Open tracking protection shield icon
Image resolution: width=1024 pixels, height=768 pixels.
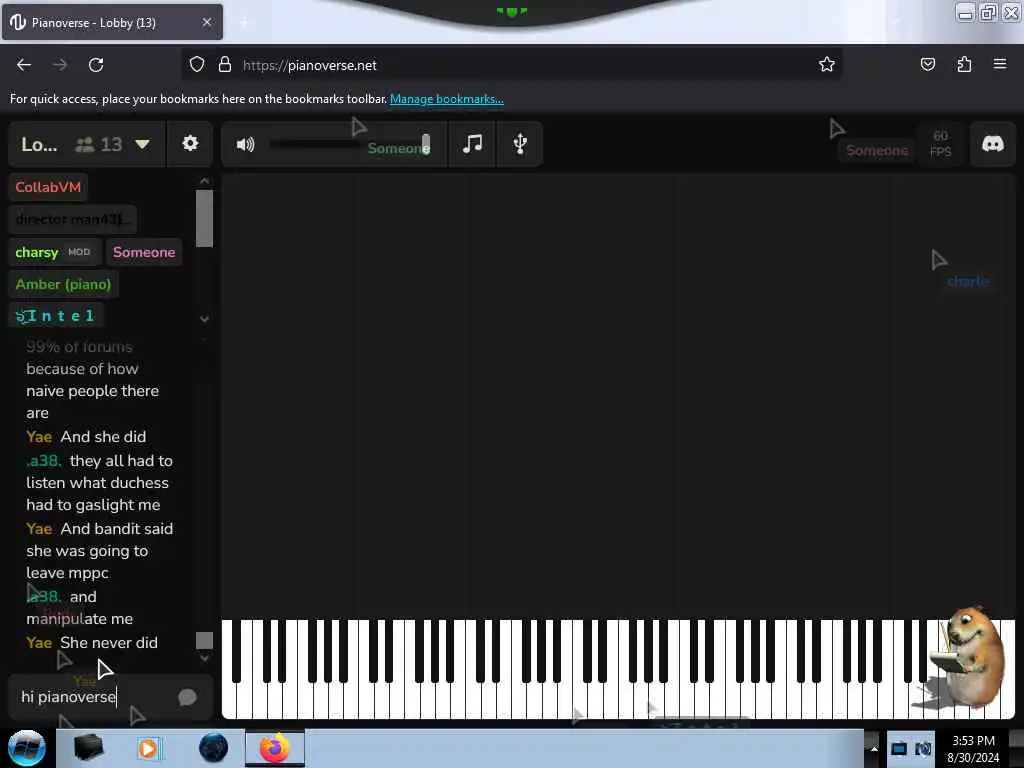point(197,65)
